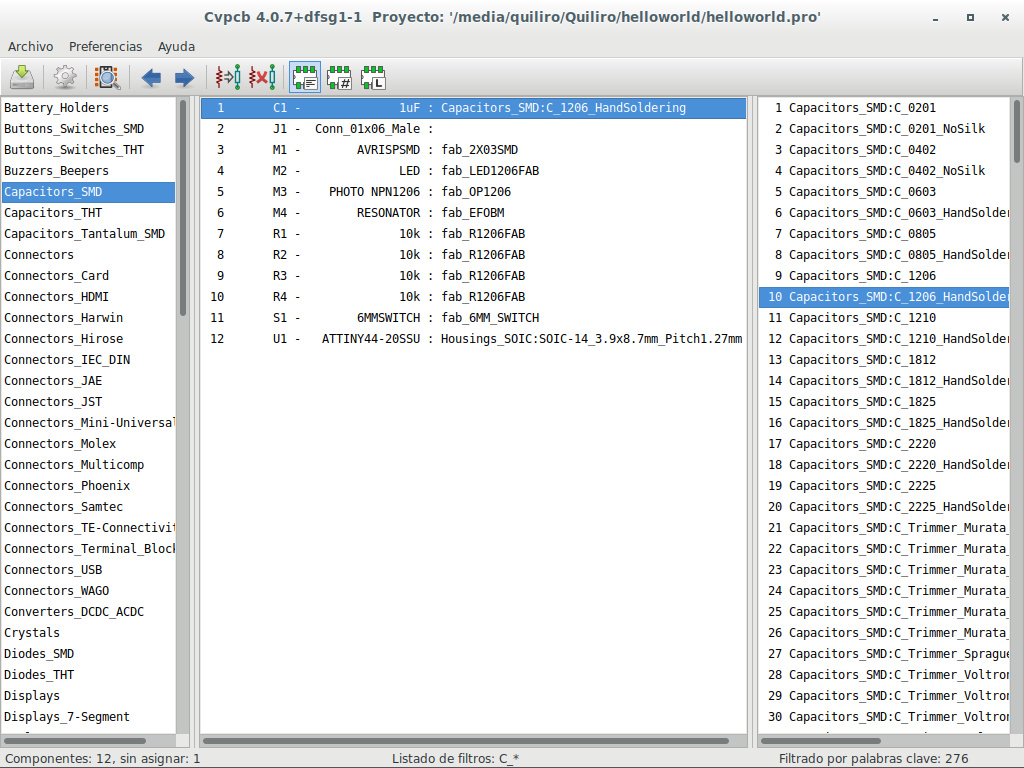Select Capacitors_SMD library
Viewport: 1024px width, 768px height.
click(x=89, y=191)
